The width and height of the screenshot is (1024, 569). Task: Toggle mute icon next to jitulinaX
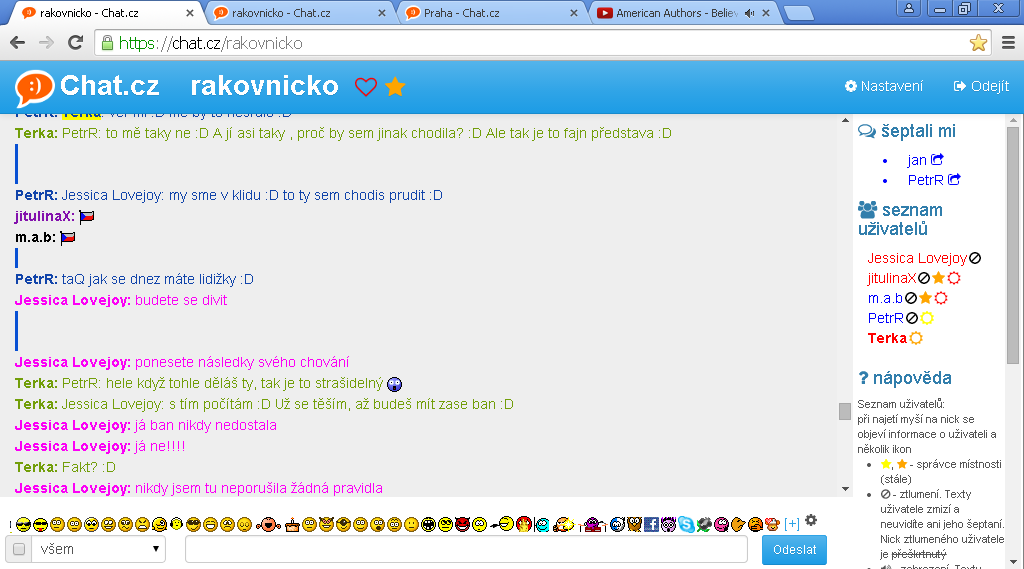pos(923,278)
